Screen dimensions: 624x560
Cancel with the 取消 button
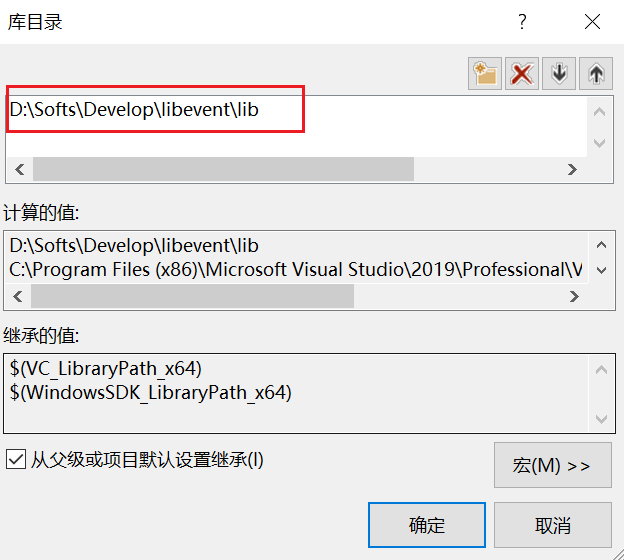tap(553, 525)
